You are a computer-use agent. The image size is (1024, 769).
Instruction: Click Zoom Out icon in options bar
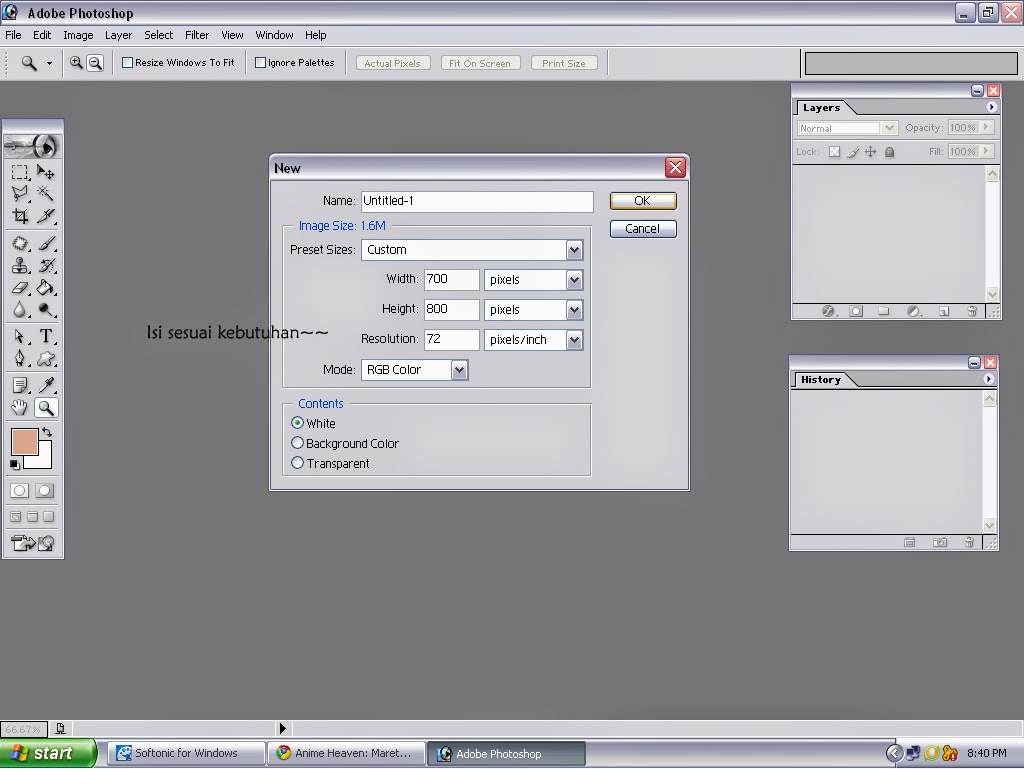(95, 63)
